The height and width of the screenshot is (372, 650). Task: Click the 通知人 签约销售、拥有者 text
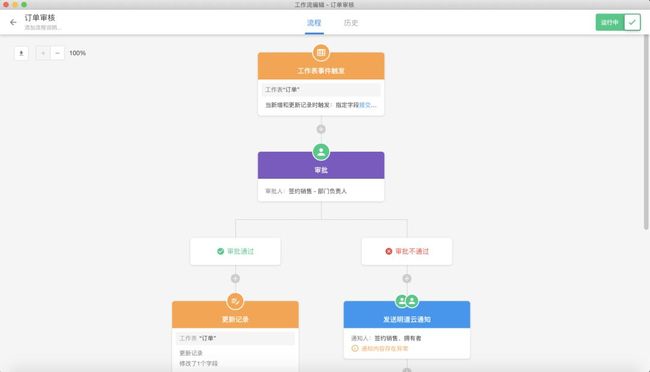point(386,338)
